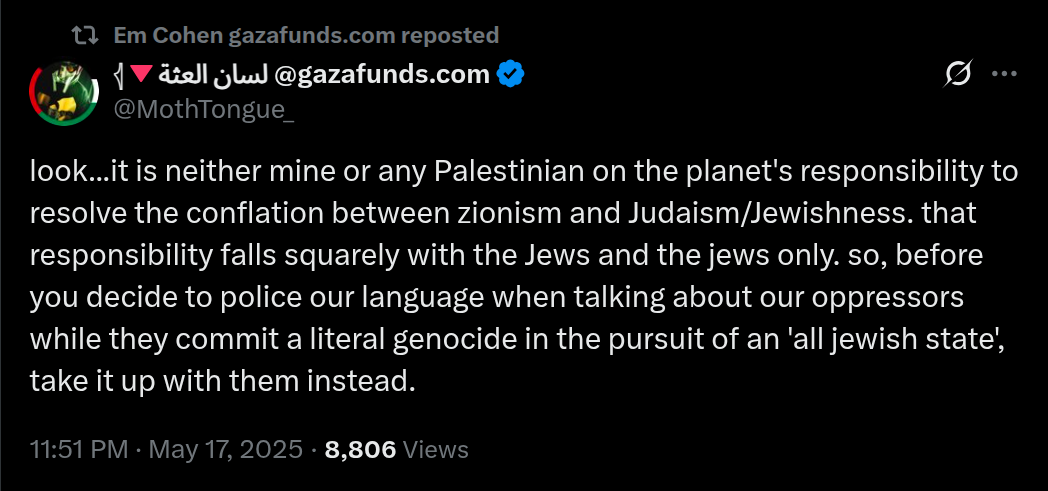
Task: Click the post's first line starting 'look...it'
Action: (524, 172)
